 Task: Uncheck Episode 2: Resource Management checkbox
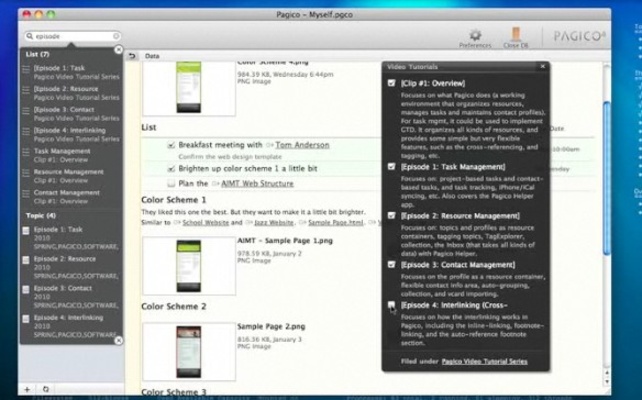click(391, 215)
